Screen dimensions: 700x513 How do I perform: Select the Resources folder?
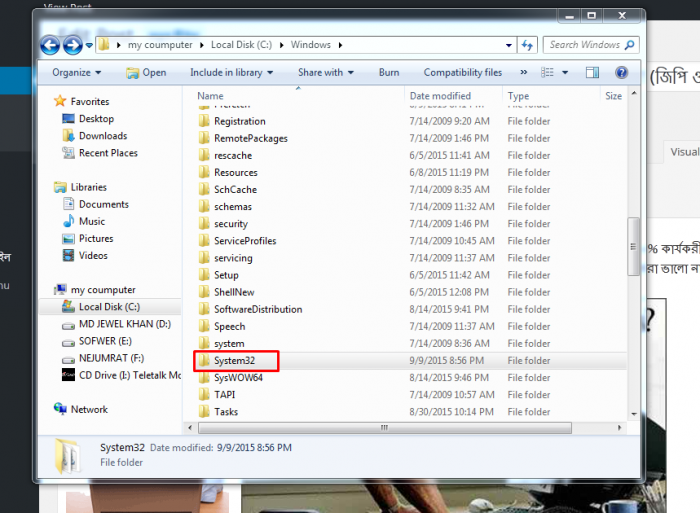point(235,172)
